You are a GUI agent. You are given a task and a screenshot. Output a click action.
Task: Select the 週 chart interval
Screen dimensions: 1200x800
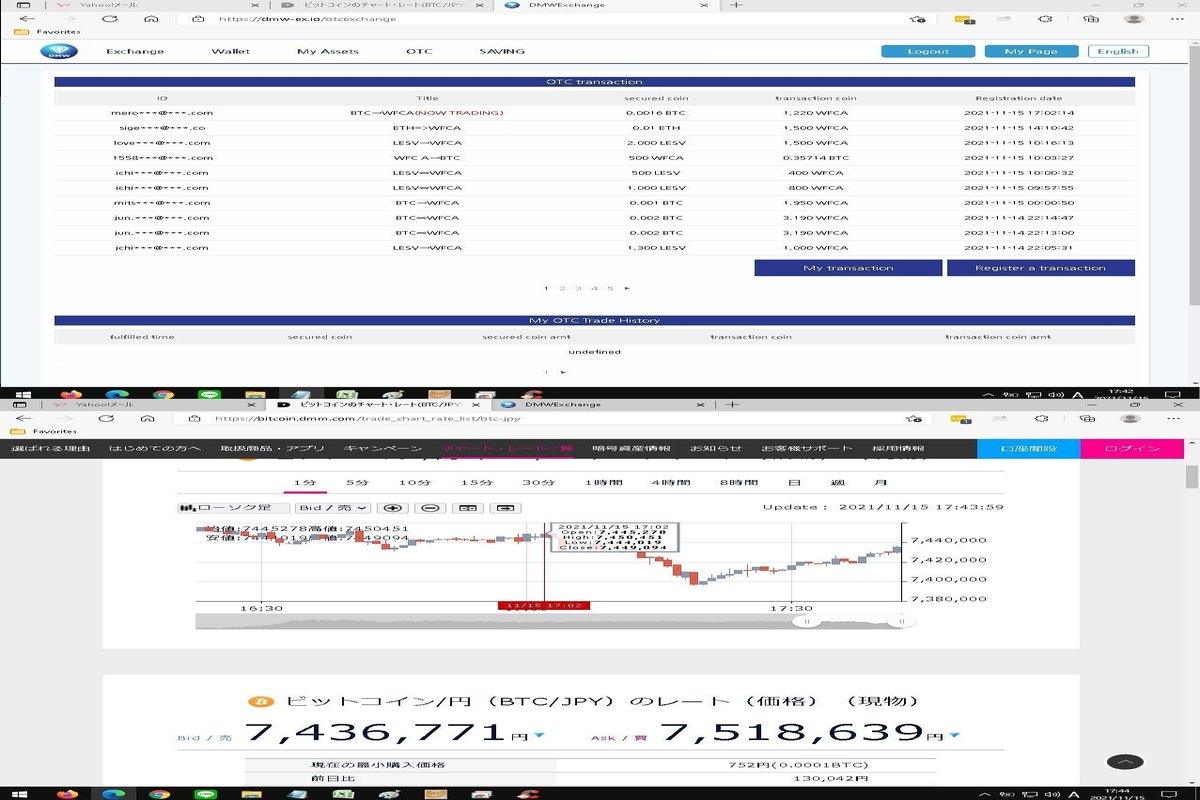[x=836, y=482]
